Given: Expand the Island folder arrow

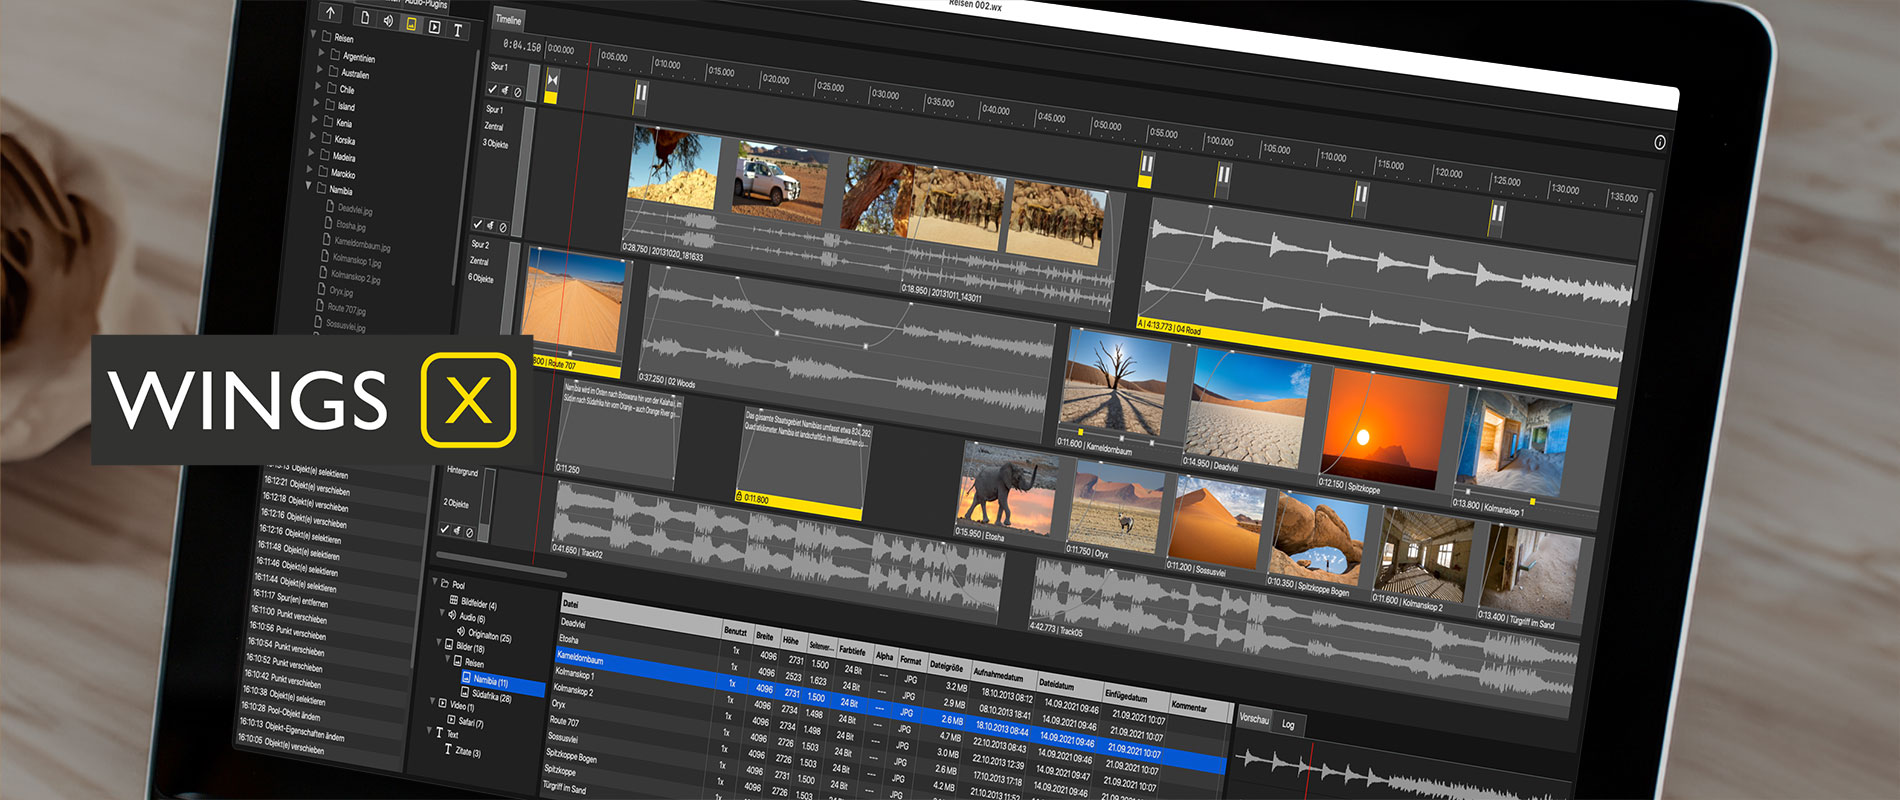Looking at the screenshot, I should [317, 102].
